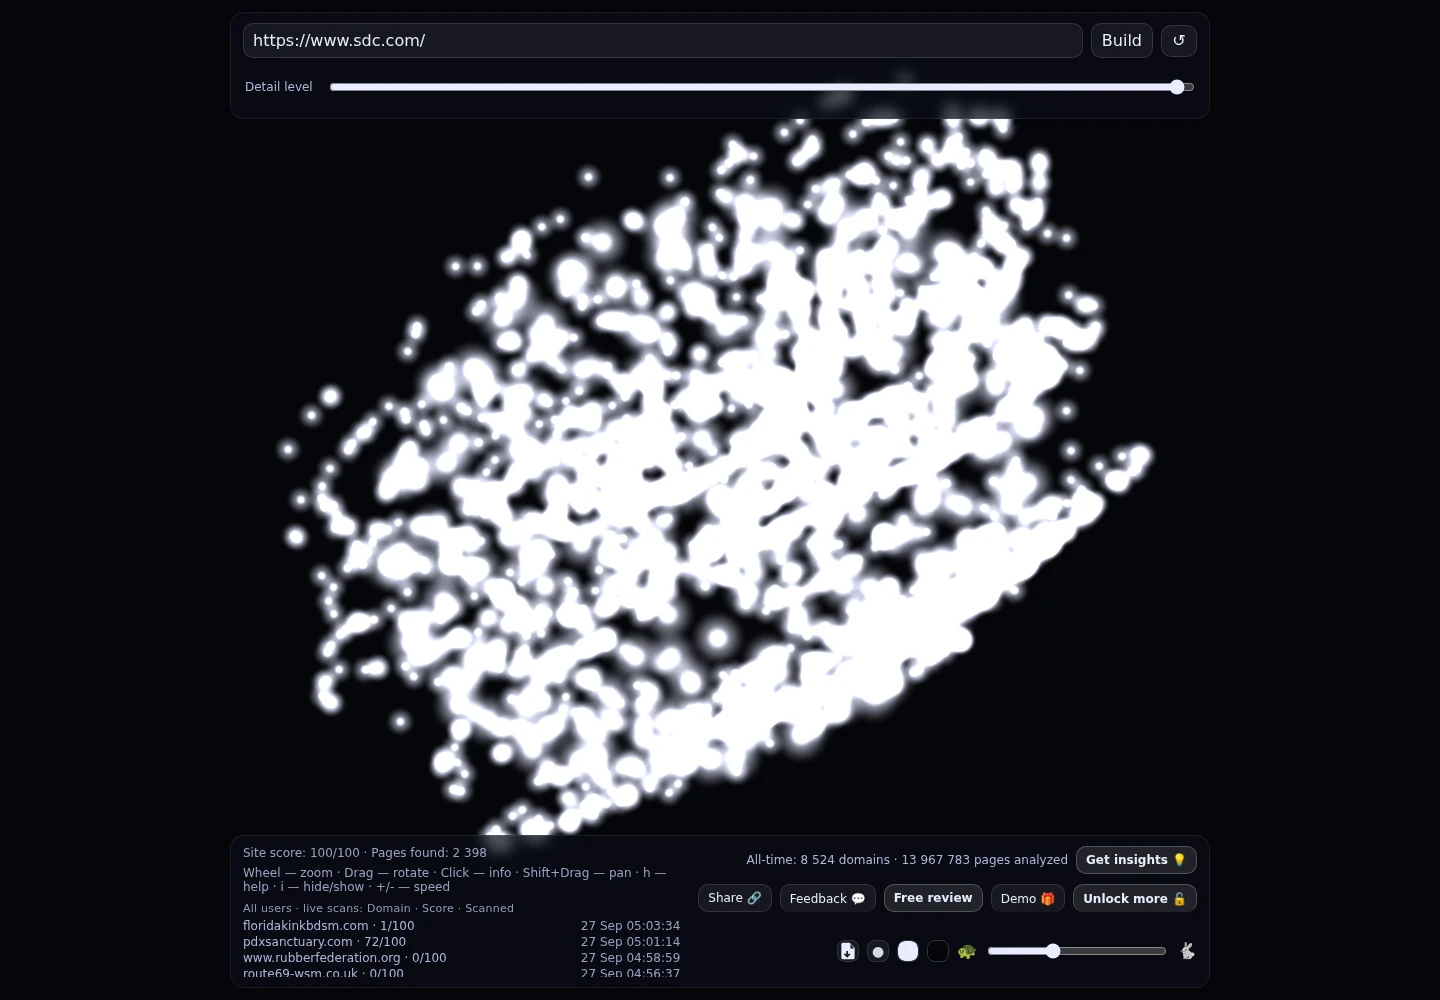Select www.rubberfederation.org scan row
This screenshot has width=1440, height=1000.
tap(461, 958)
